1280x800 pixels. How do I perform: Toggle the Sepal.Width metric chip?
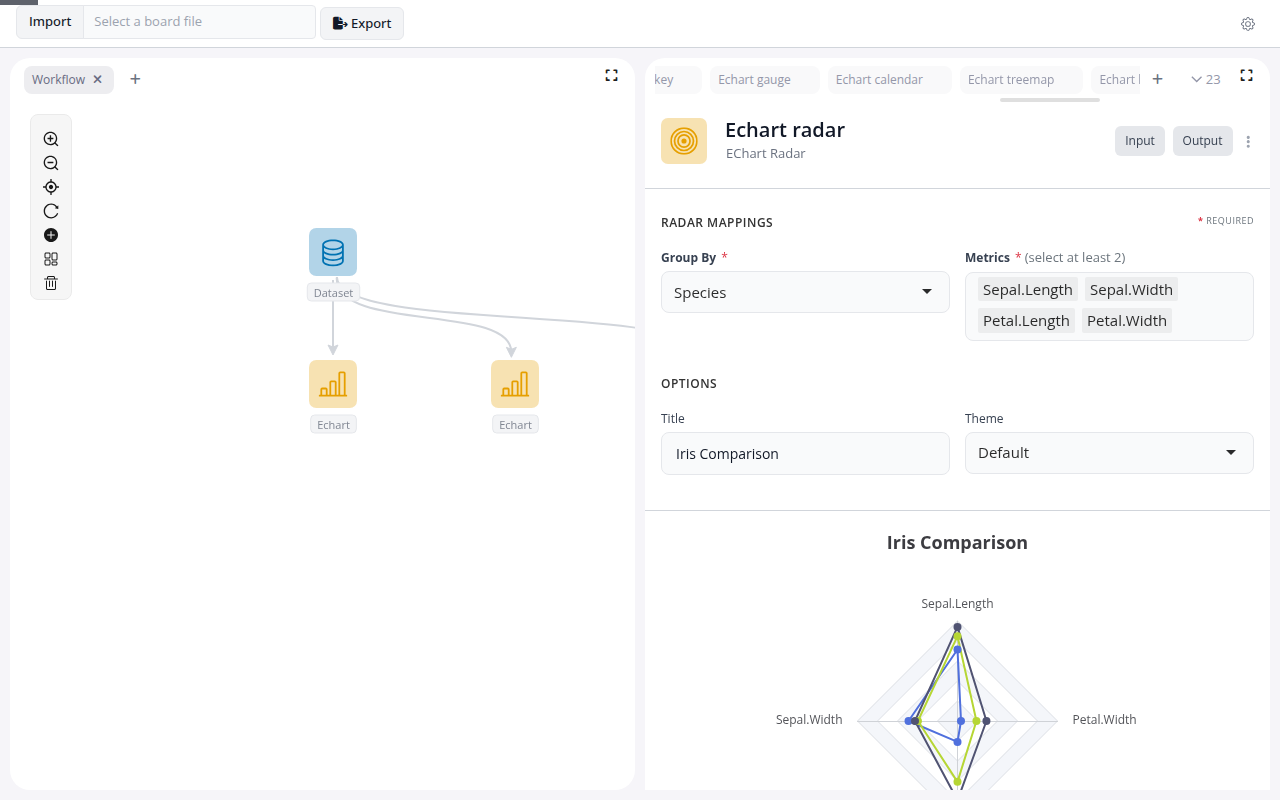point(1131,289)
